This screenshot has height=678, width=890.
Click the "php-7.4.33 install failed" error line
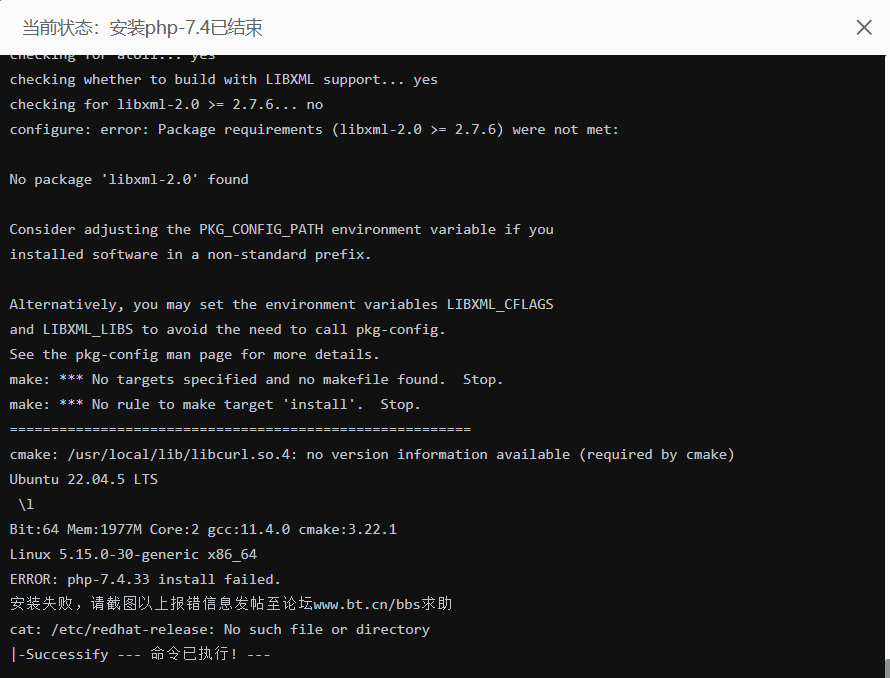(145, 579)
